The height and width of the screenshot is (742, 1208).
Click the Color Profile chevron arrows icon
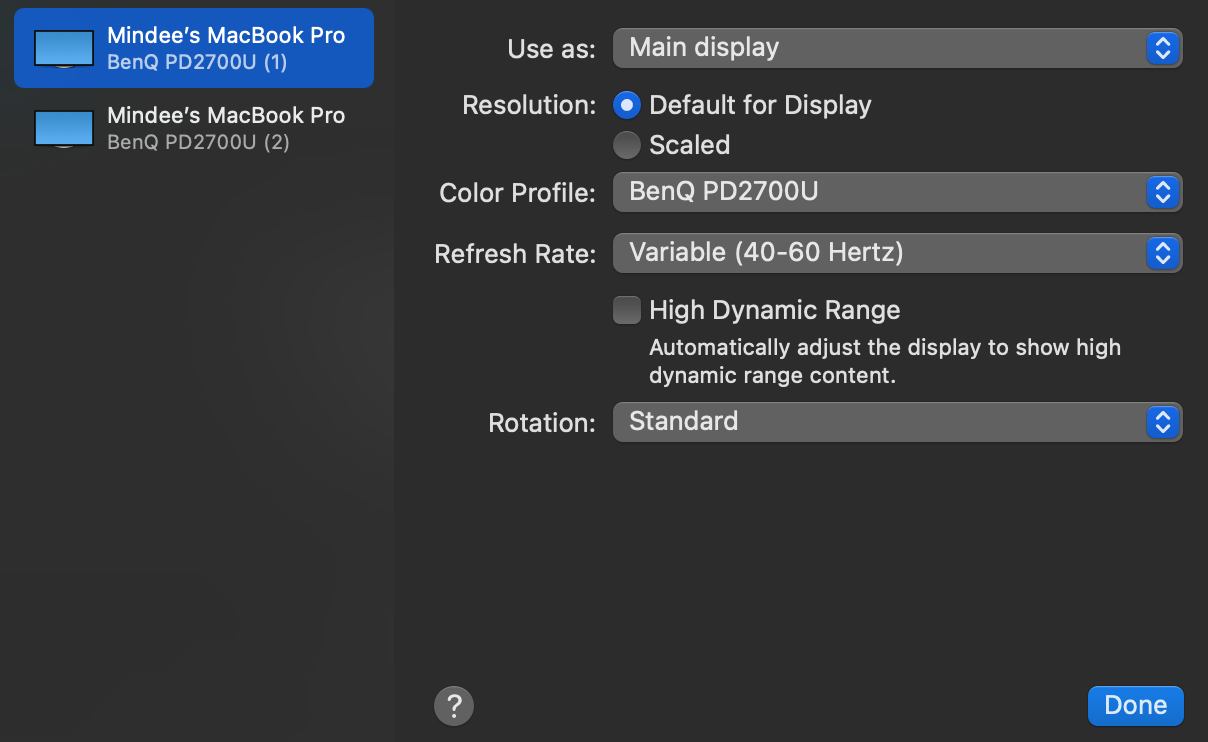coord(1161,192)
